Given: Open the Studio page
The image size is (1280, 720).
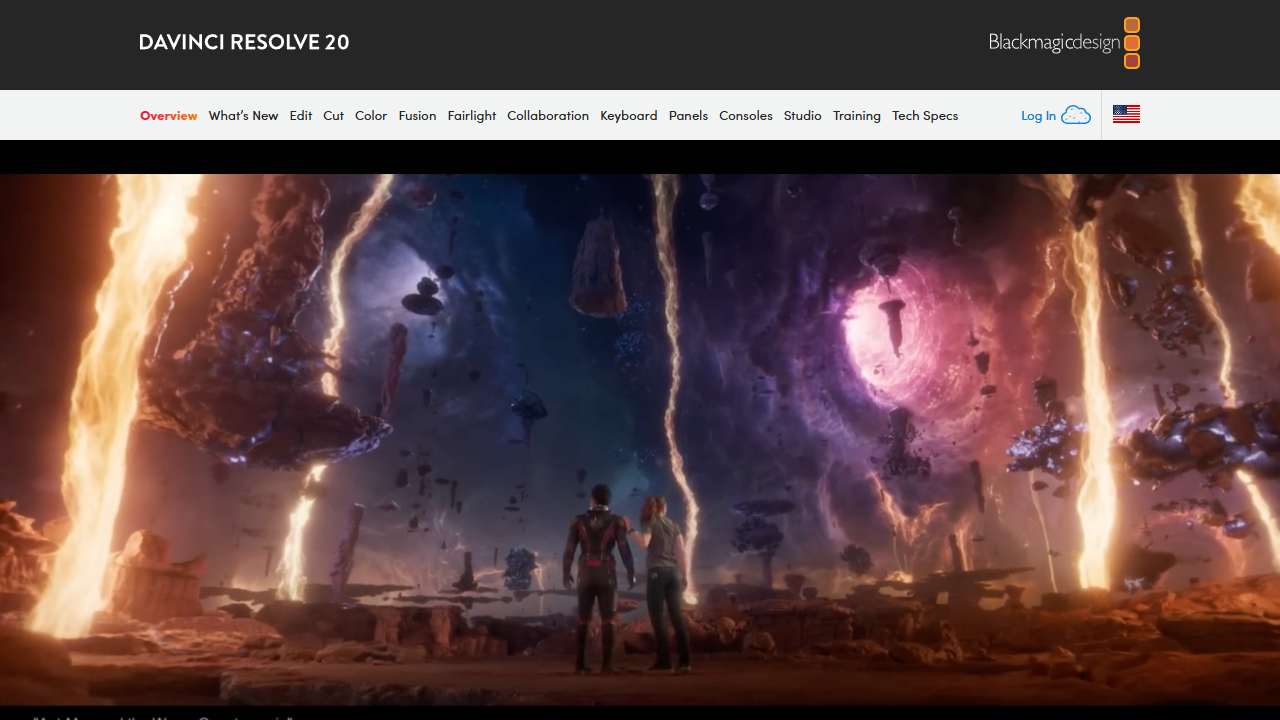Looking at the screenshot, I should pos(803,116).
